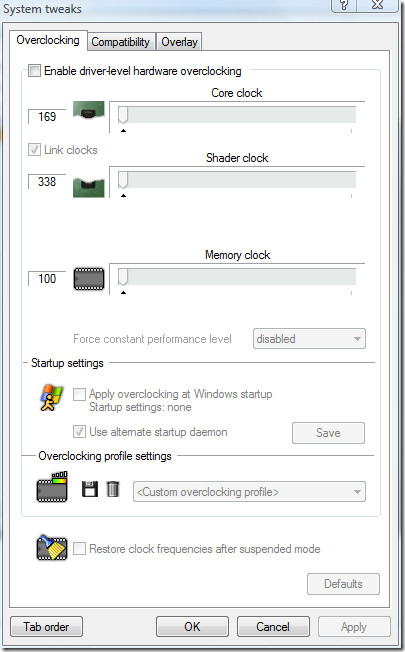Click the Windows startup figure icon
Viewport: 405px width, 652px height.
tap(51, 398)
